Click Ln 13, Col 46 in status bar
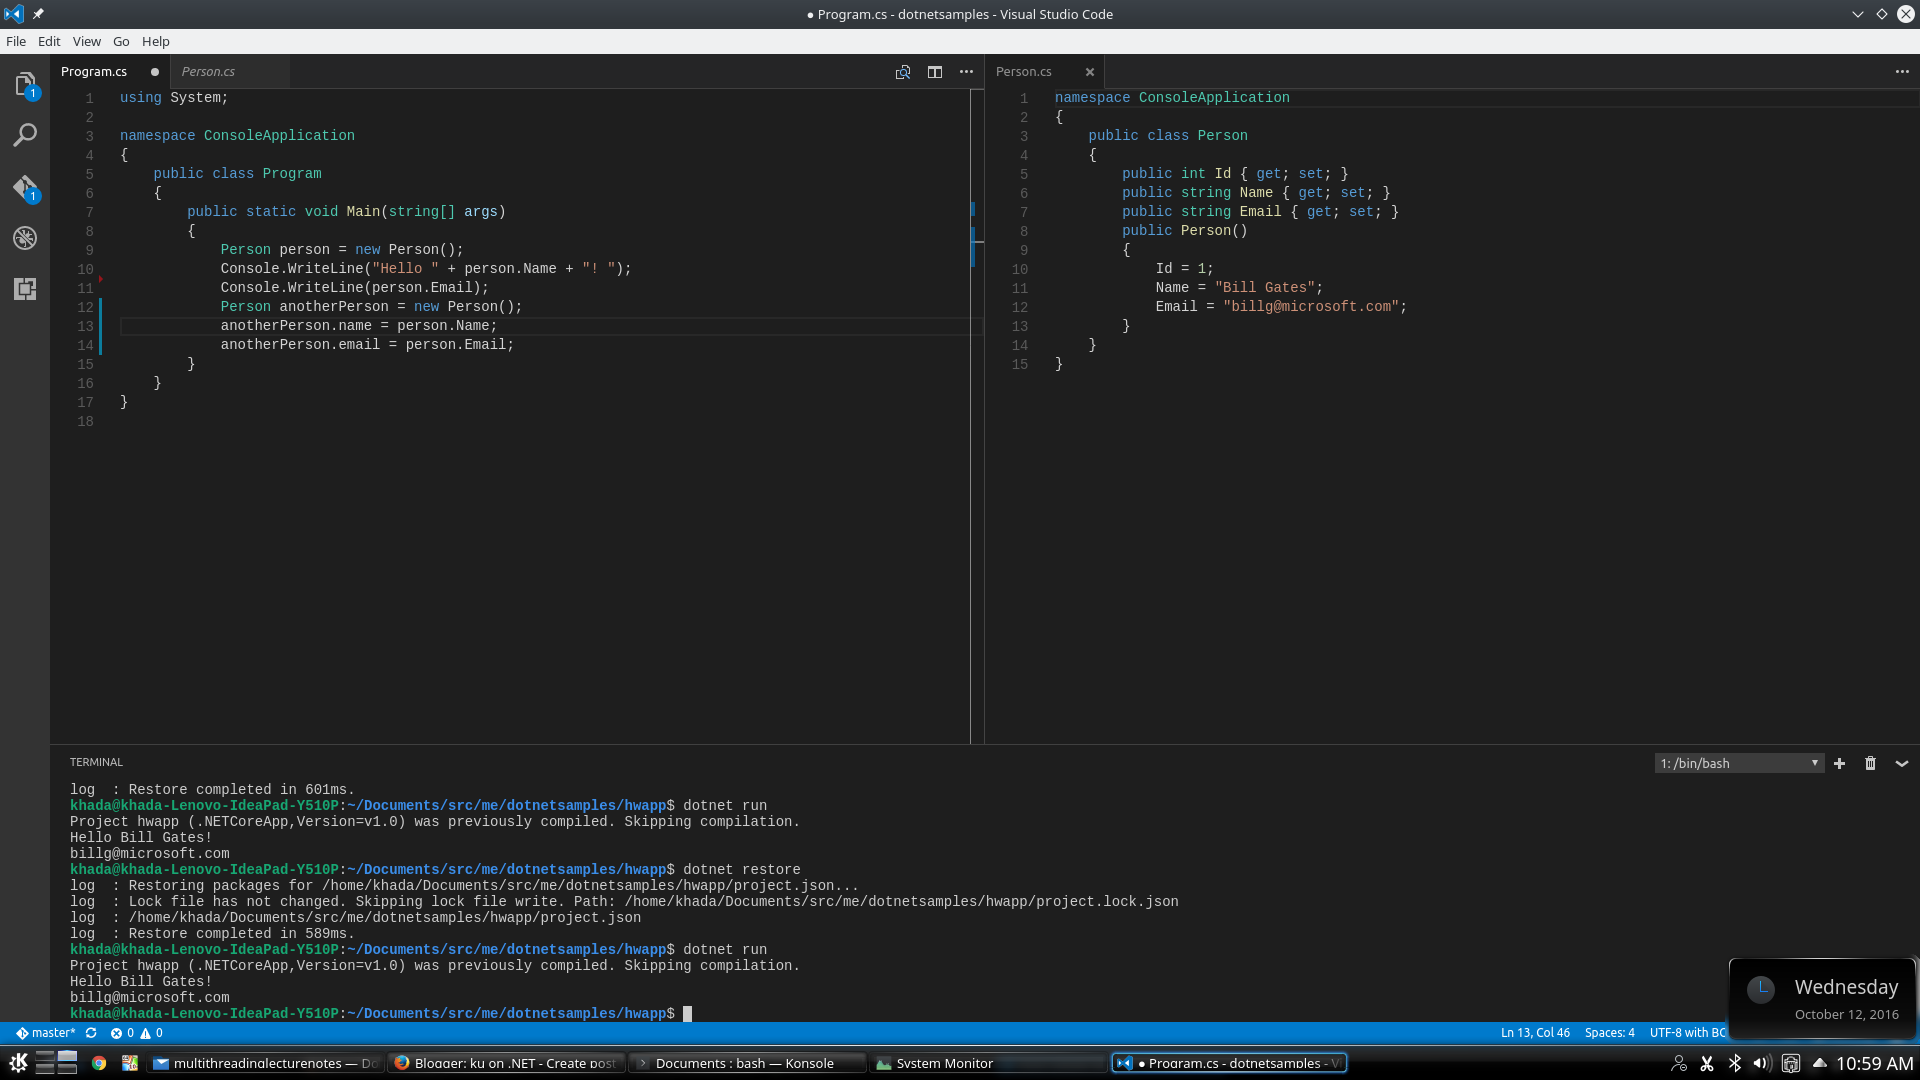 1535,1033
